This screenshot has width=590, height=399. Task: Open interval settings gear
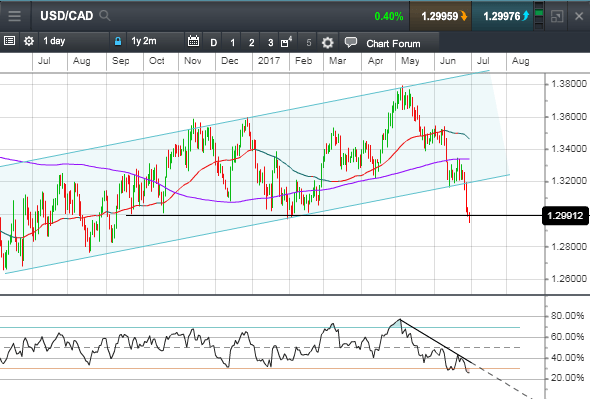(29, 41)
